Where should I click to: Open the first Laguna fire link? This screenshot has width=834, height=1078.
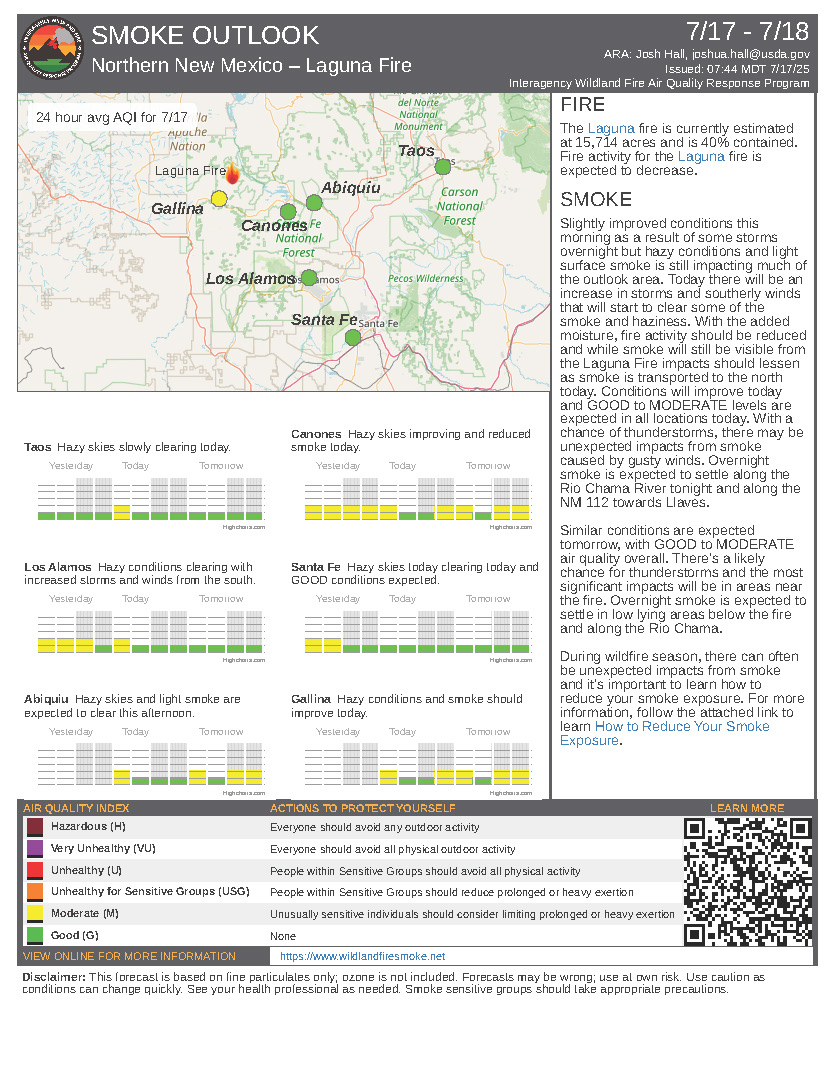611,129
